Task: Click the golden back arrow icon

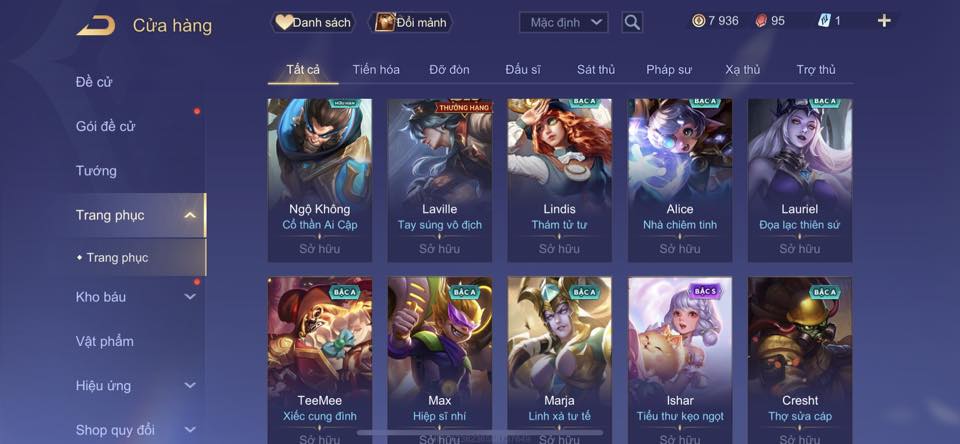Action: tap(96, 26)
